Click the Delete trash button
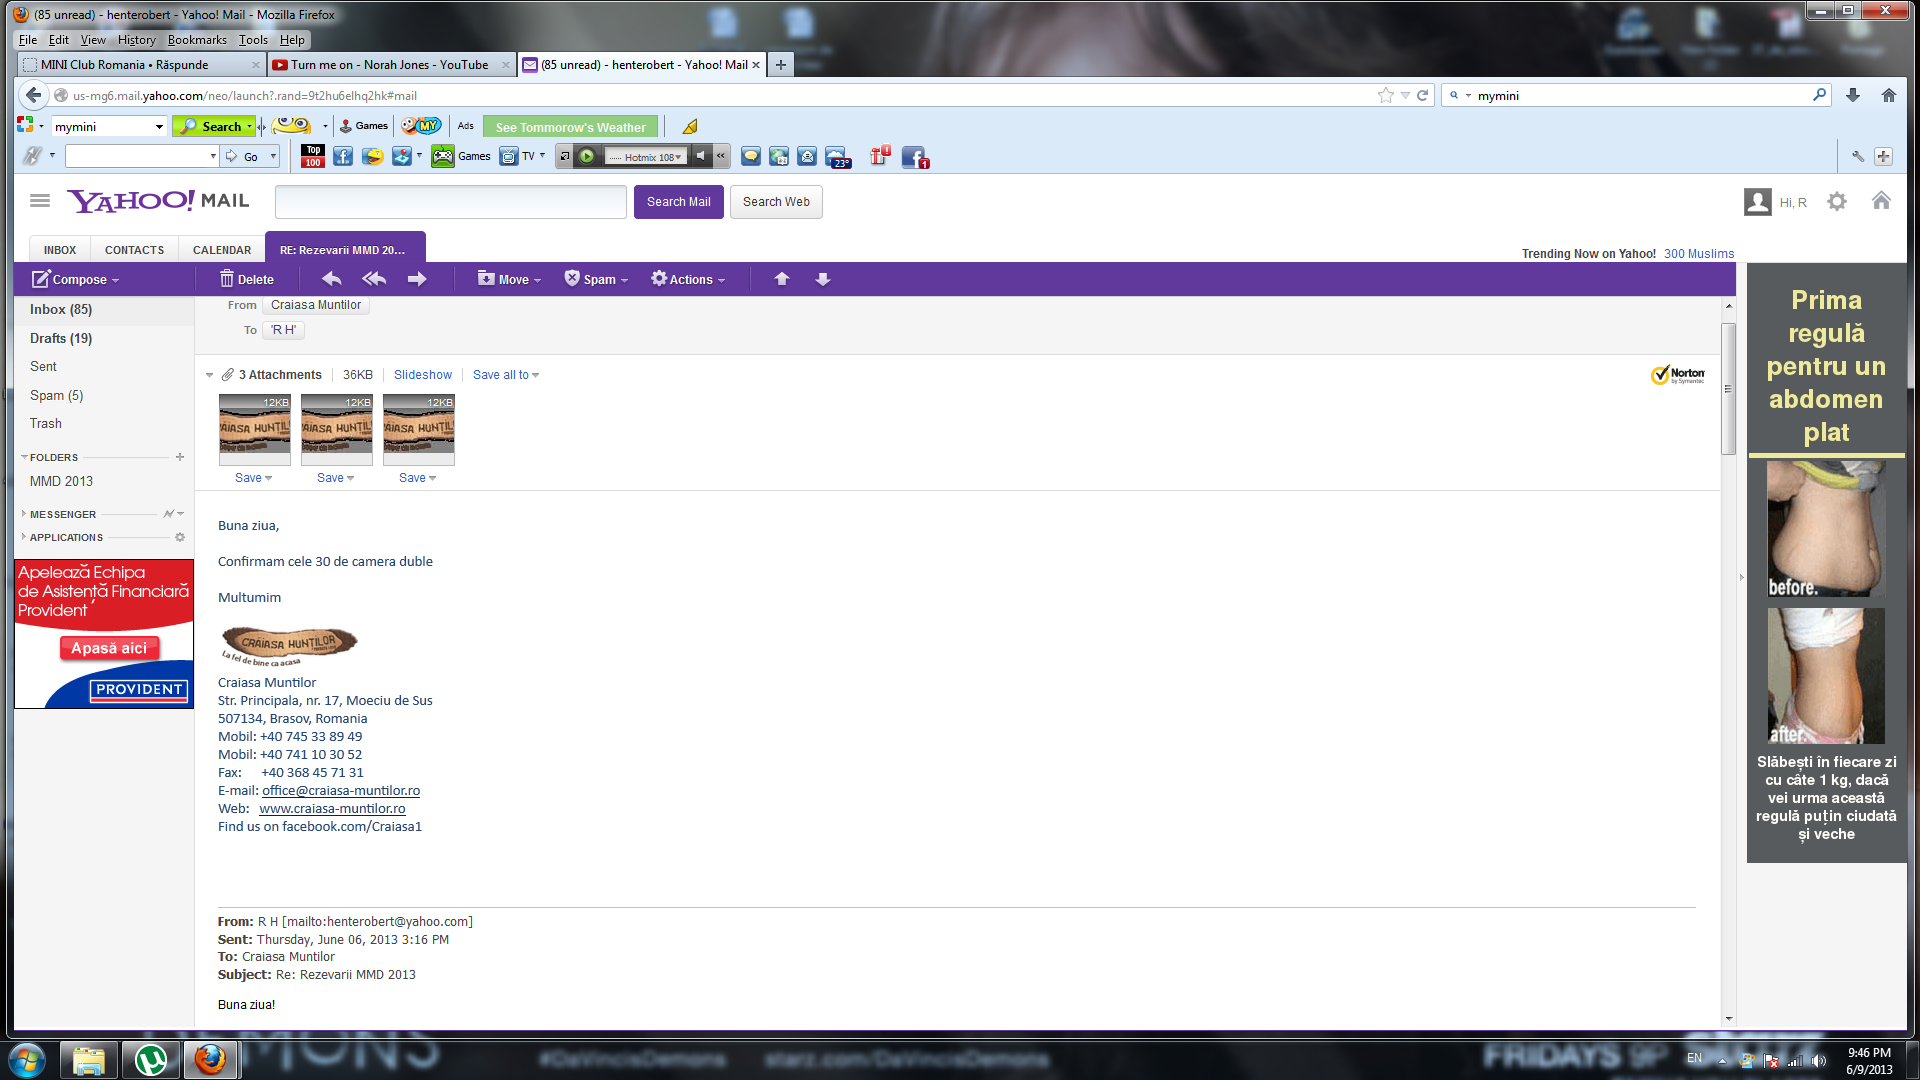1920x1080 pixels. tap(246, 279)
